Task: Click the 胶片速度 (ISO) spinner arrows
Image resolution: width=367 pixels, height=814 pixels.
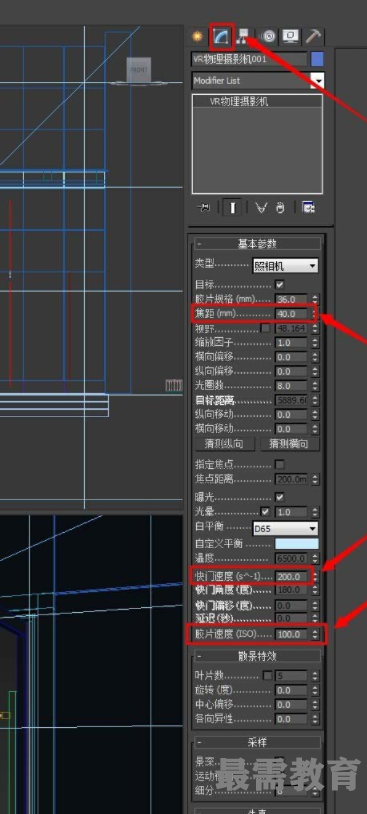Action: pos(315,634)
